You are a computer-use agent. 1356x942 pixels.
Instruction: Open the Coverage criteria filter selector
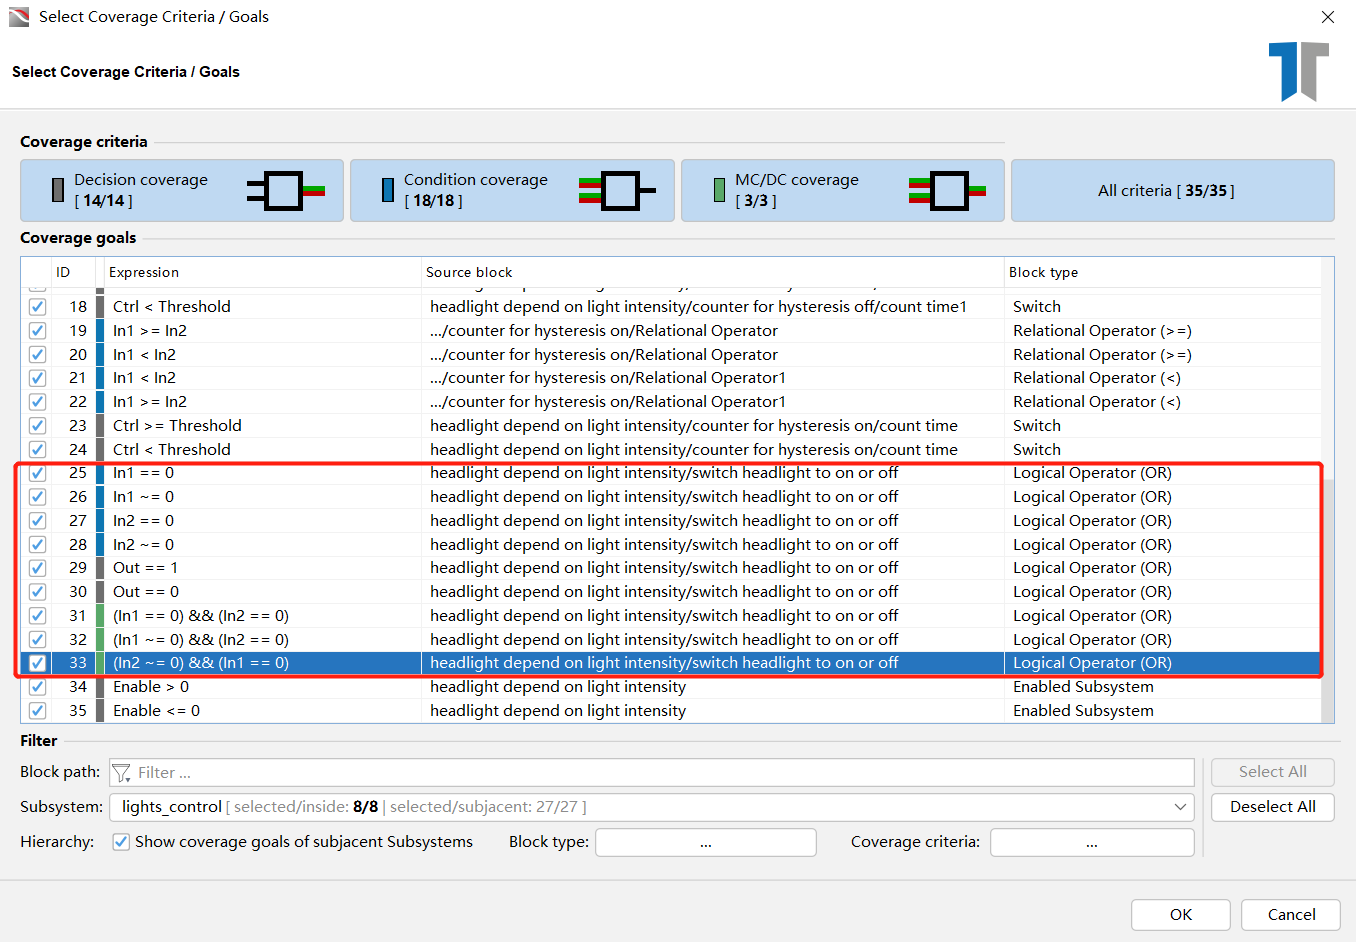(x=1091, y=843)
